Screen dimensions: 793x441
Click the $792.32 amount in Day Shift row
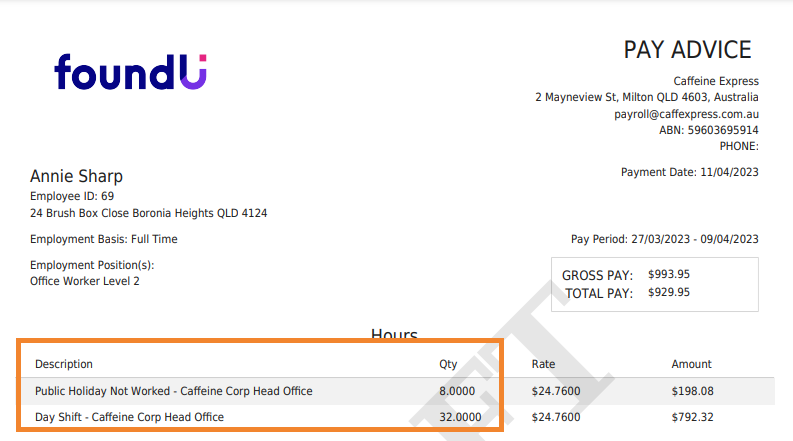[x=692, y=417]
